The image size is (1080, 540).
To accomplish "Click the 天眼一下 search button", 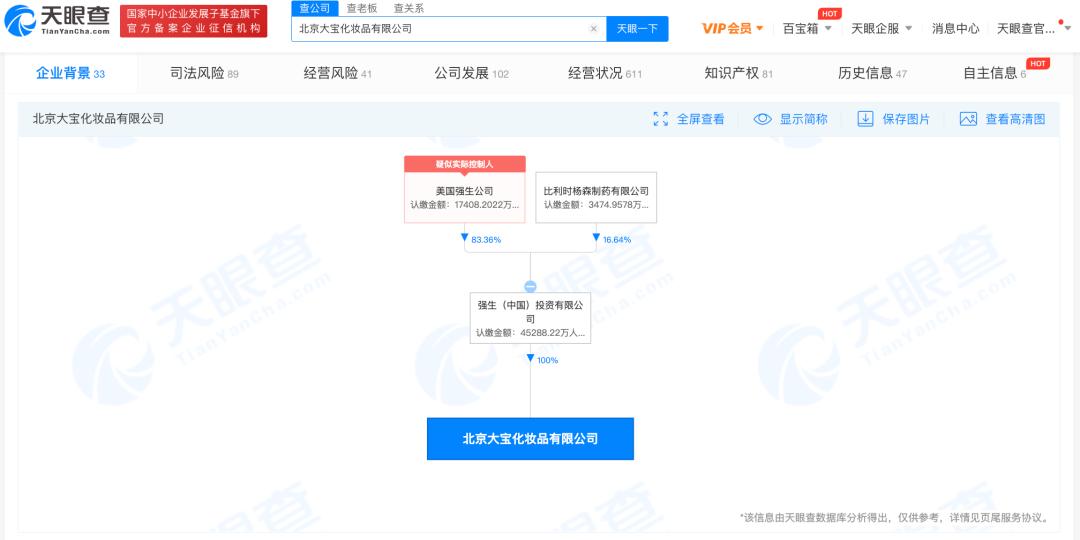I will [x=637, y=29].
